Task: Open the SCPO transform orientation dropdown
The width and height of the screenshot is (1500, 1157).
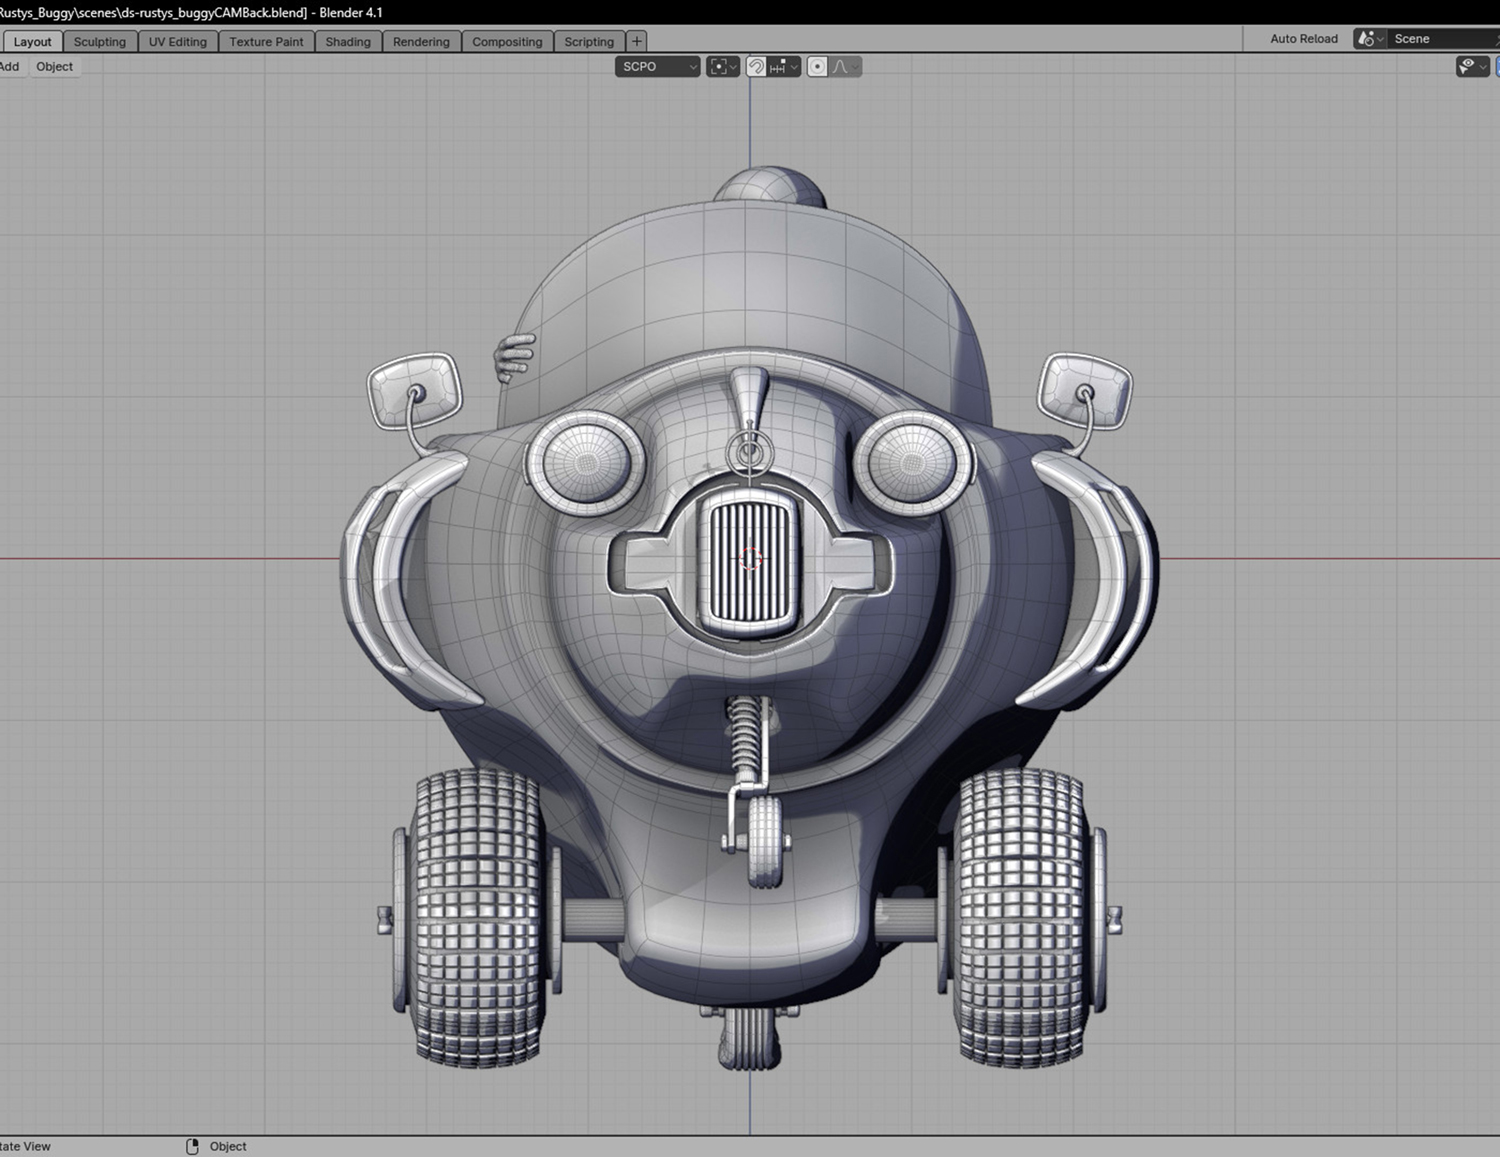Action: pos(657,67)
